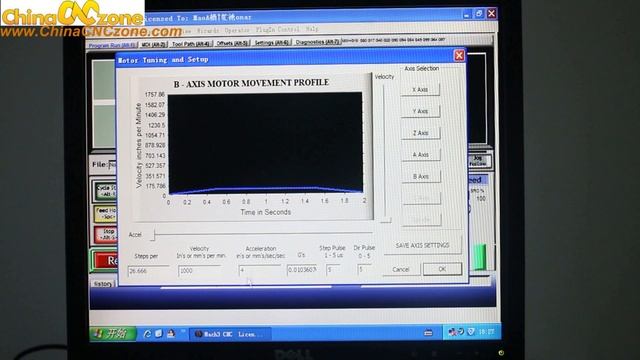The width and height of the screenshot is (640, 360).
Task: Switch to the Diagnostics tab
Action: [317, 42]
